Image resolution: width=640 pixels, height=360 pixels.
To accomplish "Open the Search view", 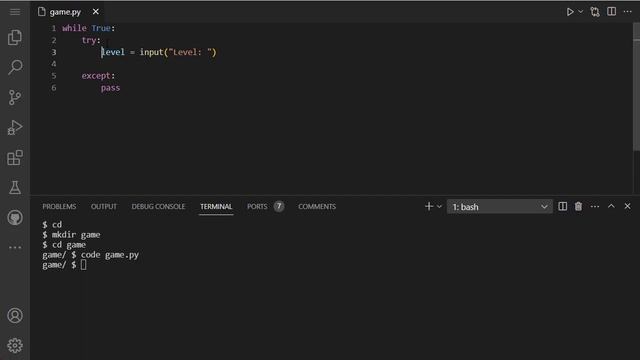I will pos(15,67).
